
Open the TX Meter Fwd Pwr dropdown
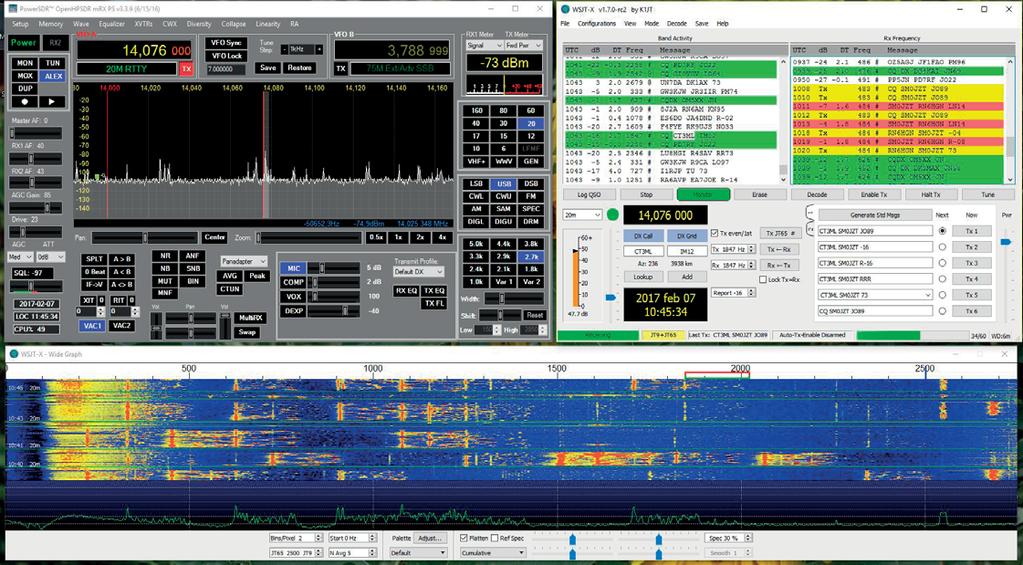525,46
